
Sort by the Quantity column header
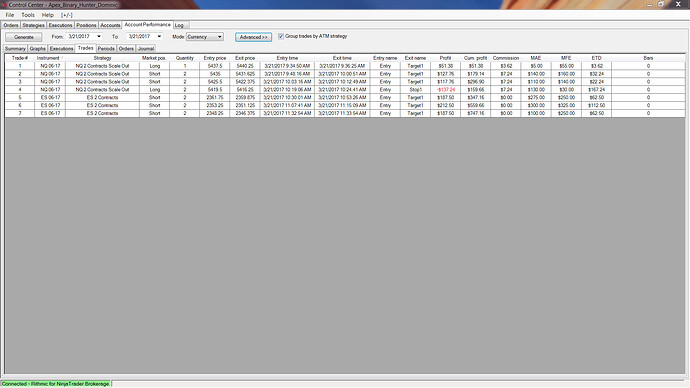[184, 58]
